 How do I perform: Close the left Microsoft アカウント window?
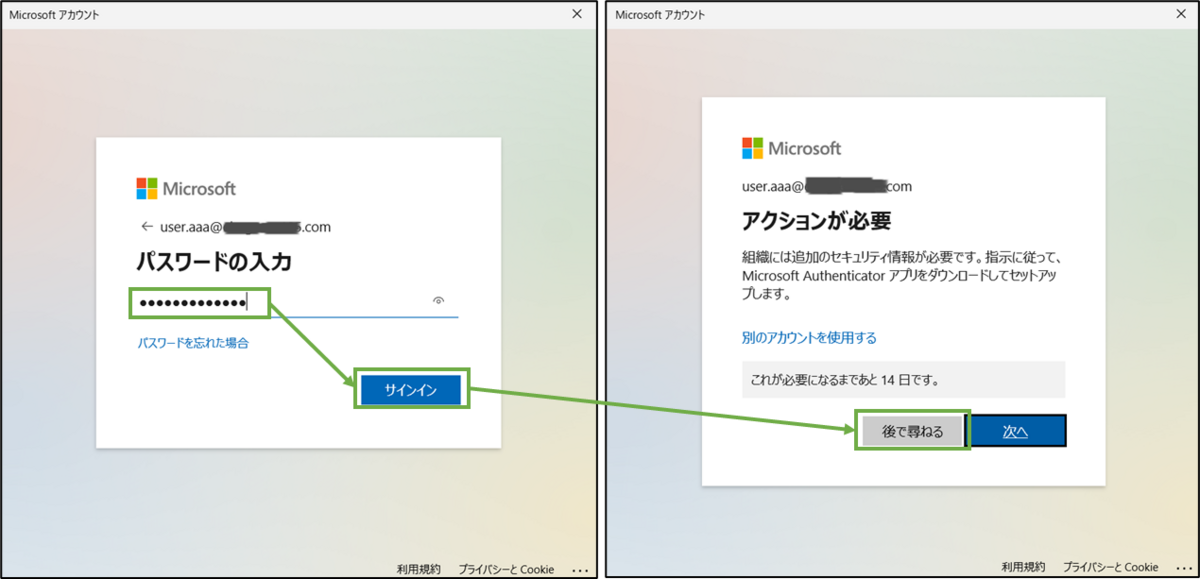pyautogui.click(x=577, y=14)
